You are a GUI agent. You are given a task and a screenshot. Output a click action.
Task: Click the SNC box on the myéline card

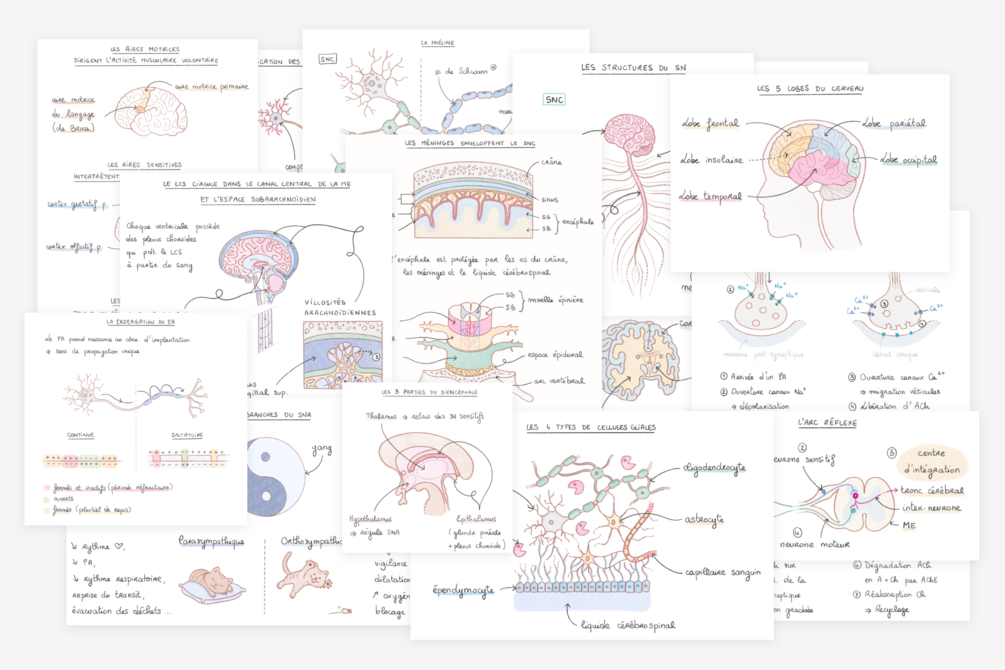(327, 59)
